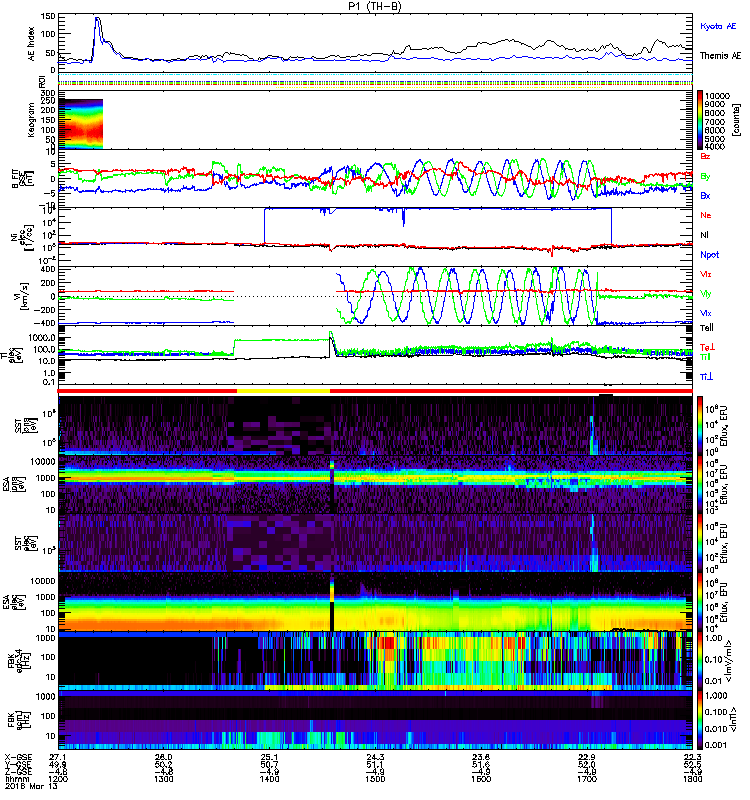The width and height of the screenshot is (750, 800).
Task: Click the "hhmm" axis row label
Action: [x=17, y=779]
